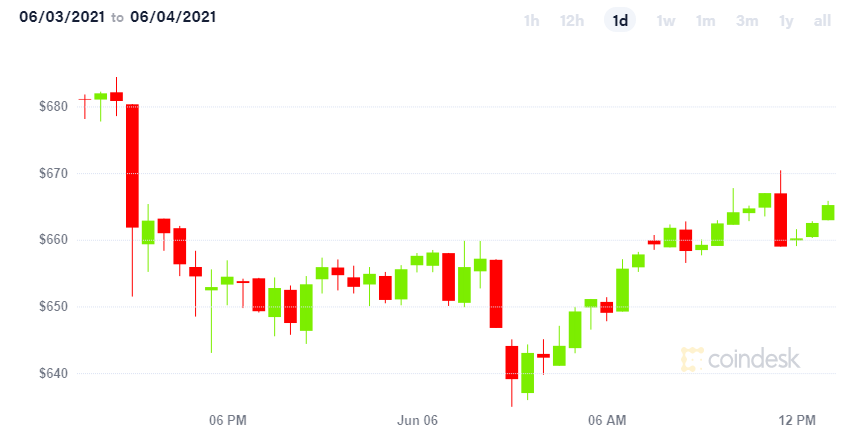Click the 06 PM time axis label
The height and width of the screenshot is (438, 859).
[x=228, y=420]
